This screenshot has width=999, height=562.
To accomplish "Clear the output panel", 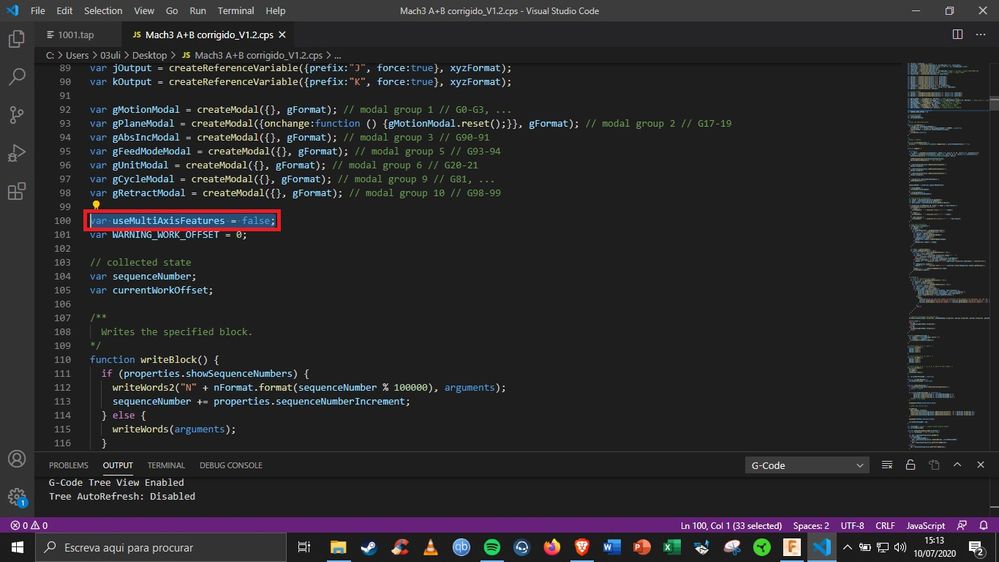I will tap(887, 465).
